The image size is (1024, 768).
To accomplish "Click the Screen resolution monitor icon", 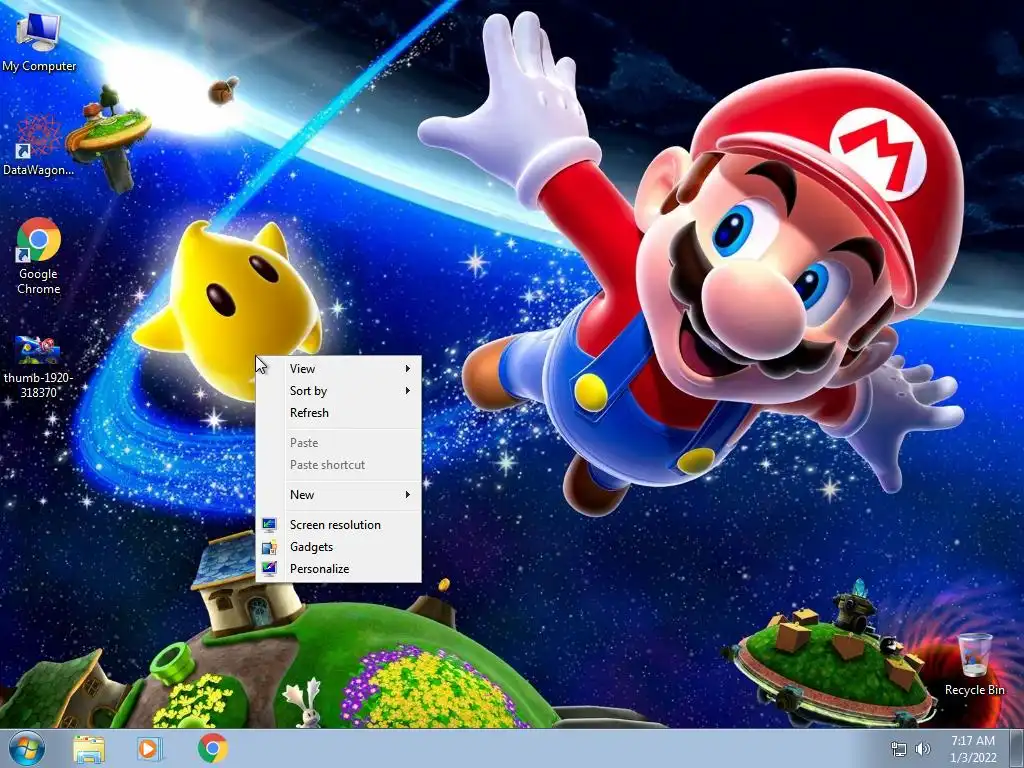I will [269, 525].
